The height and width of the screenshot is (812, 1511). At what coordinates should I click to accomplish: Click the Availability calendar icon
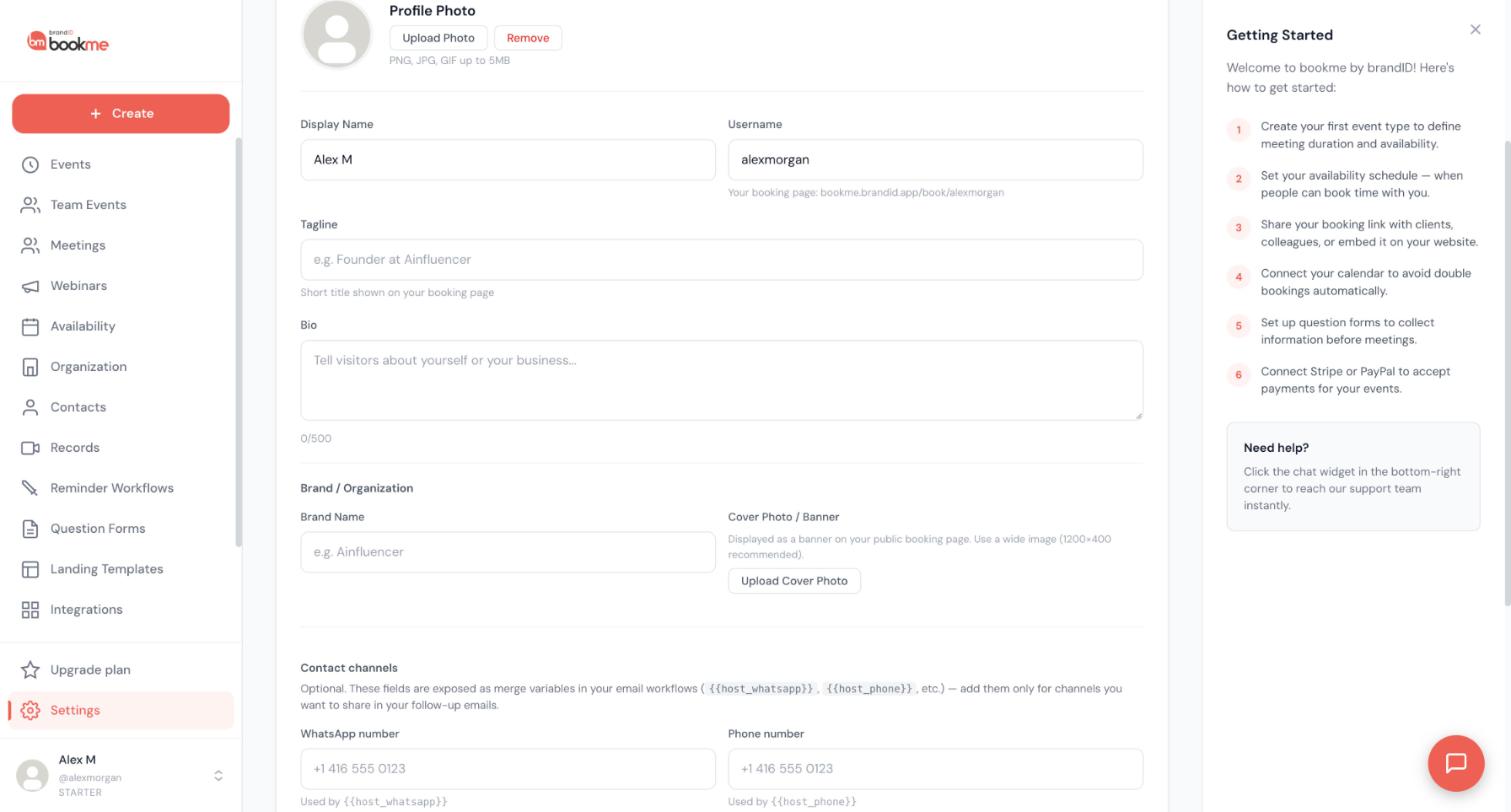point(30,326)
